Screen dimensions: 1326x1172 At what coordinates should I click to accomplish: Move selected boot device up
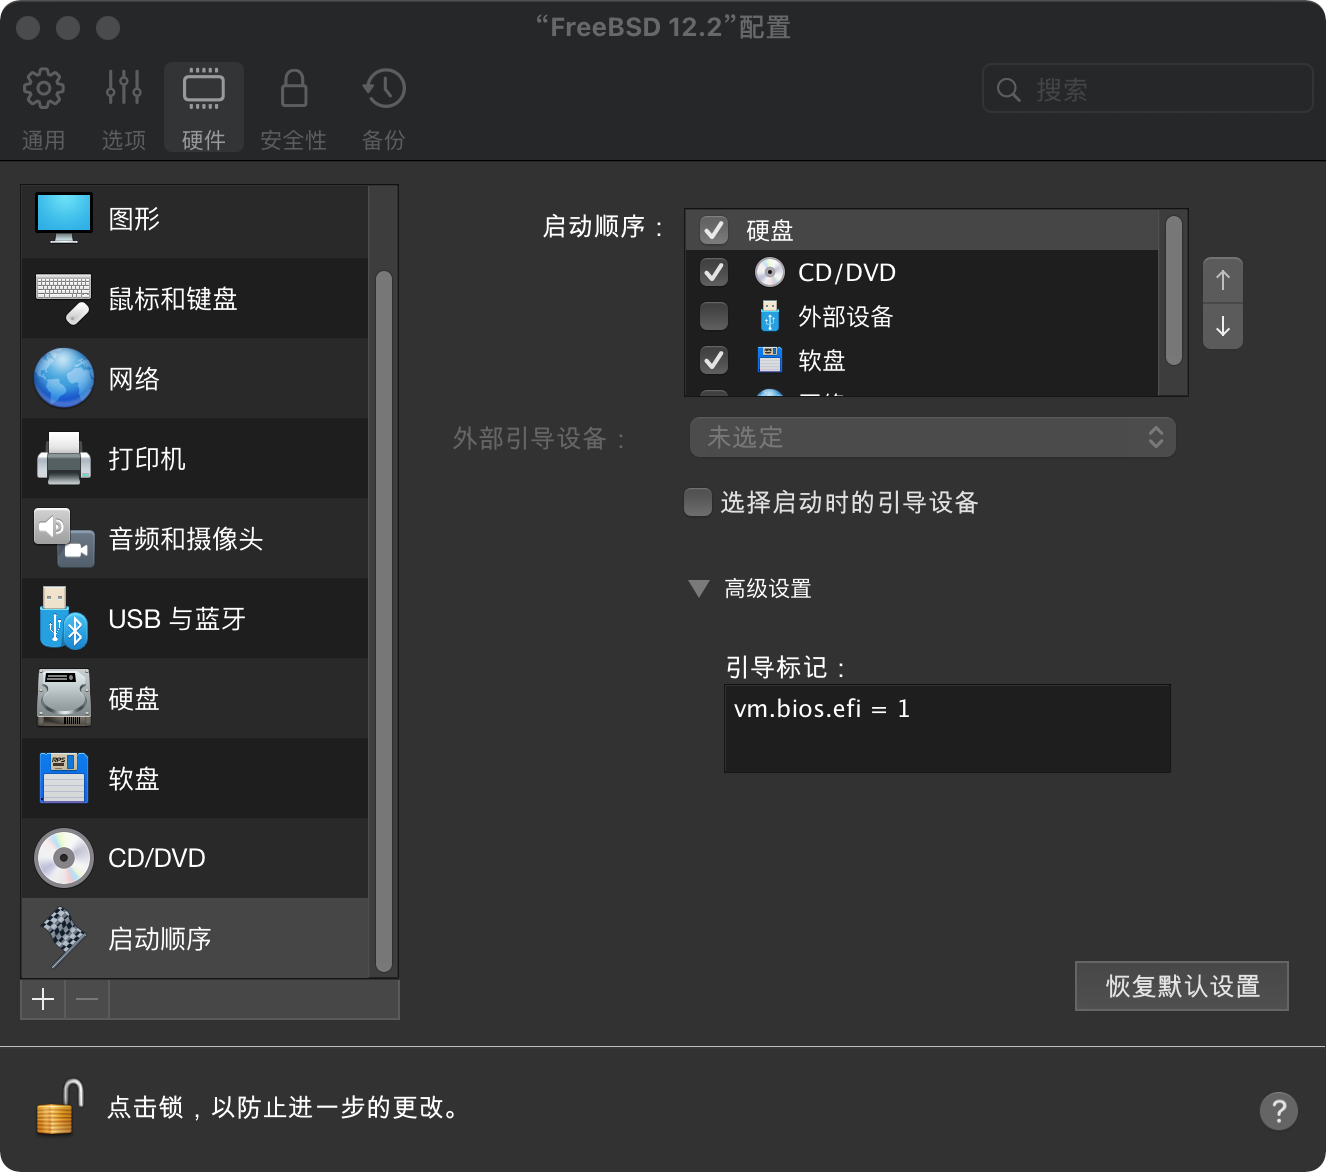coord(1222,280)
